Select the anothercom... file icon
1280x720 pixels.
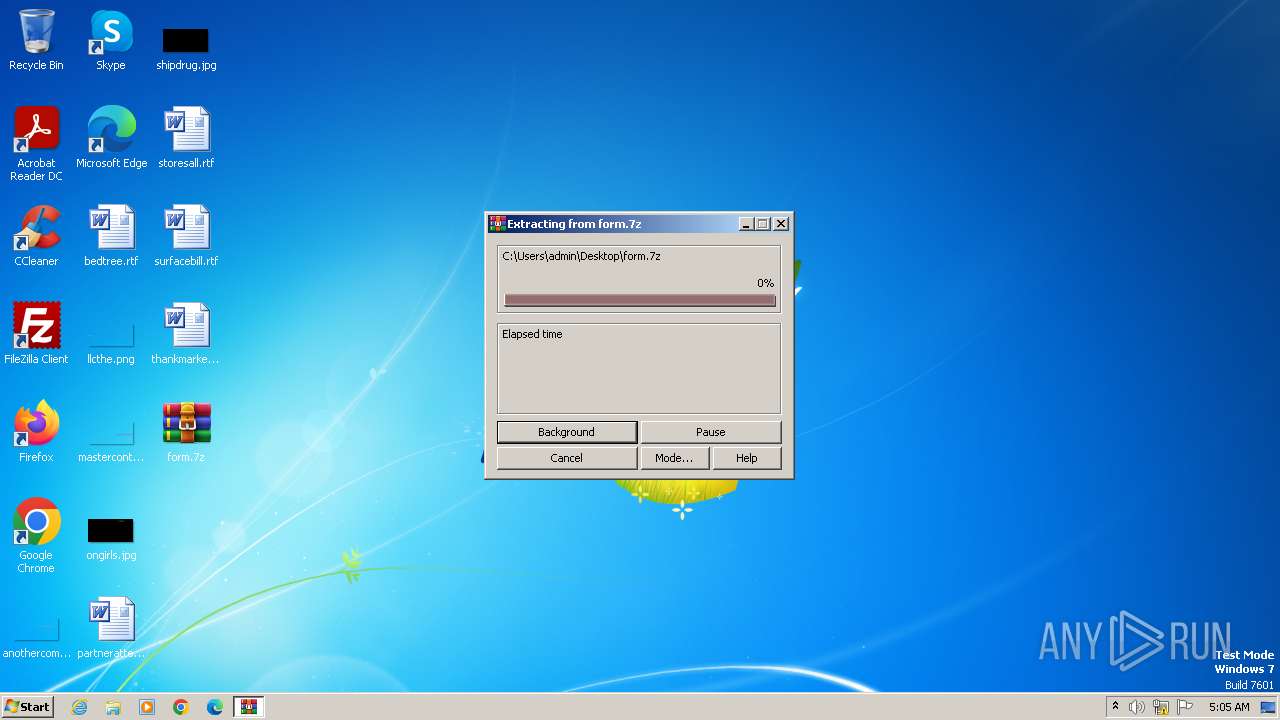(36, 636)
